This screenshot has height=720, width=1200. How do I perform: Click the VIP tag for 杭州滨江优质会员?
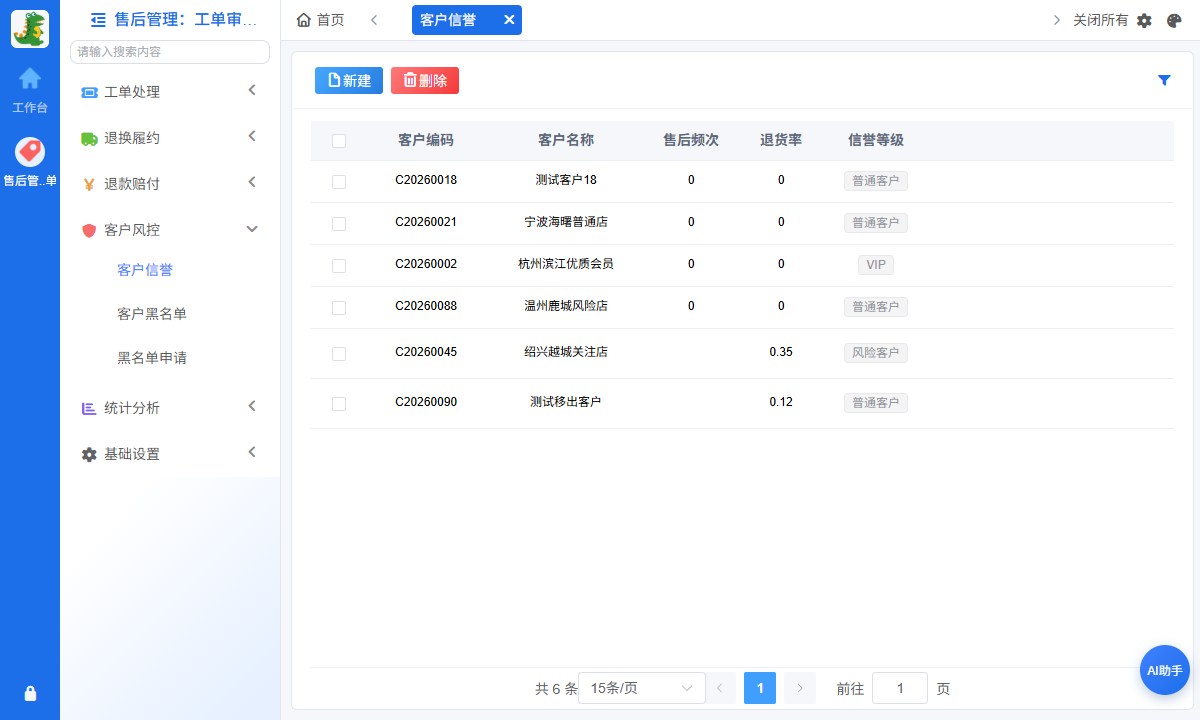pos(876,265)
